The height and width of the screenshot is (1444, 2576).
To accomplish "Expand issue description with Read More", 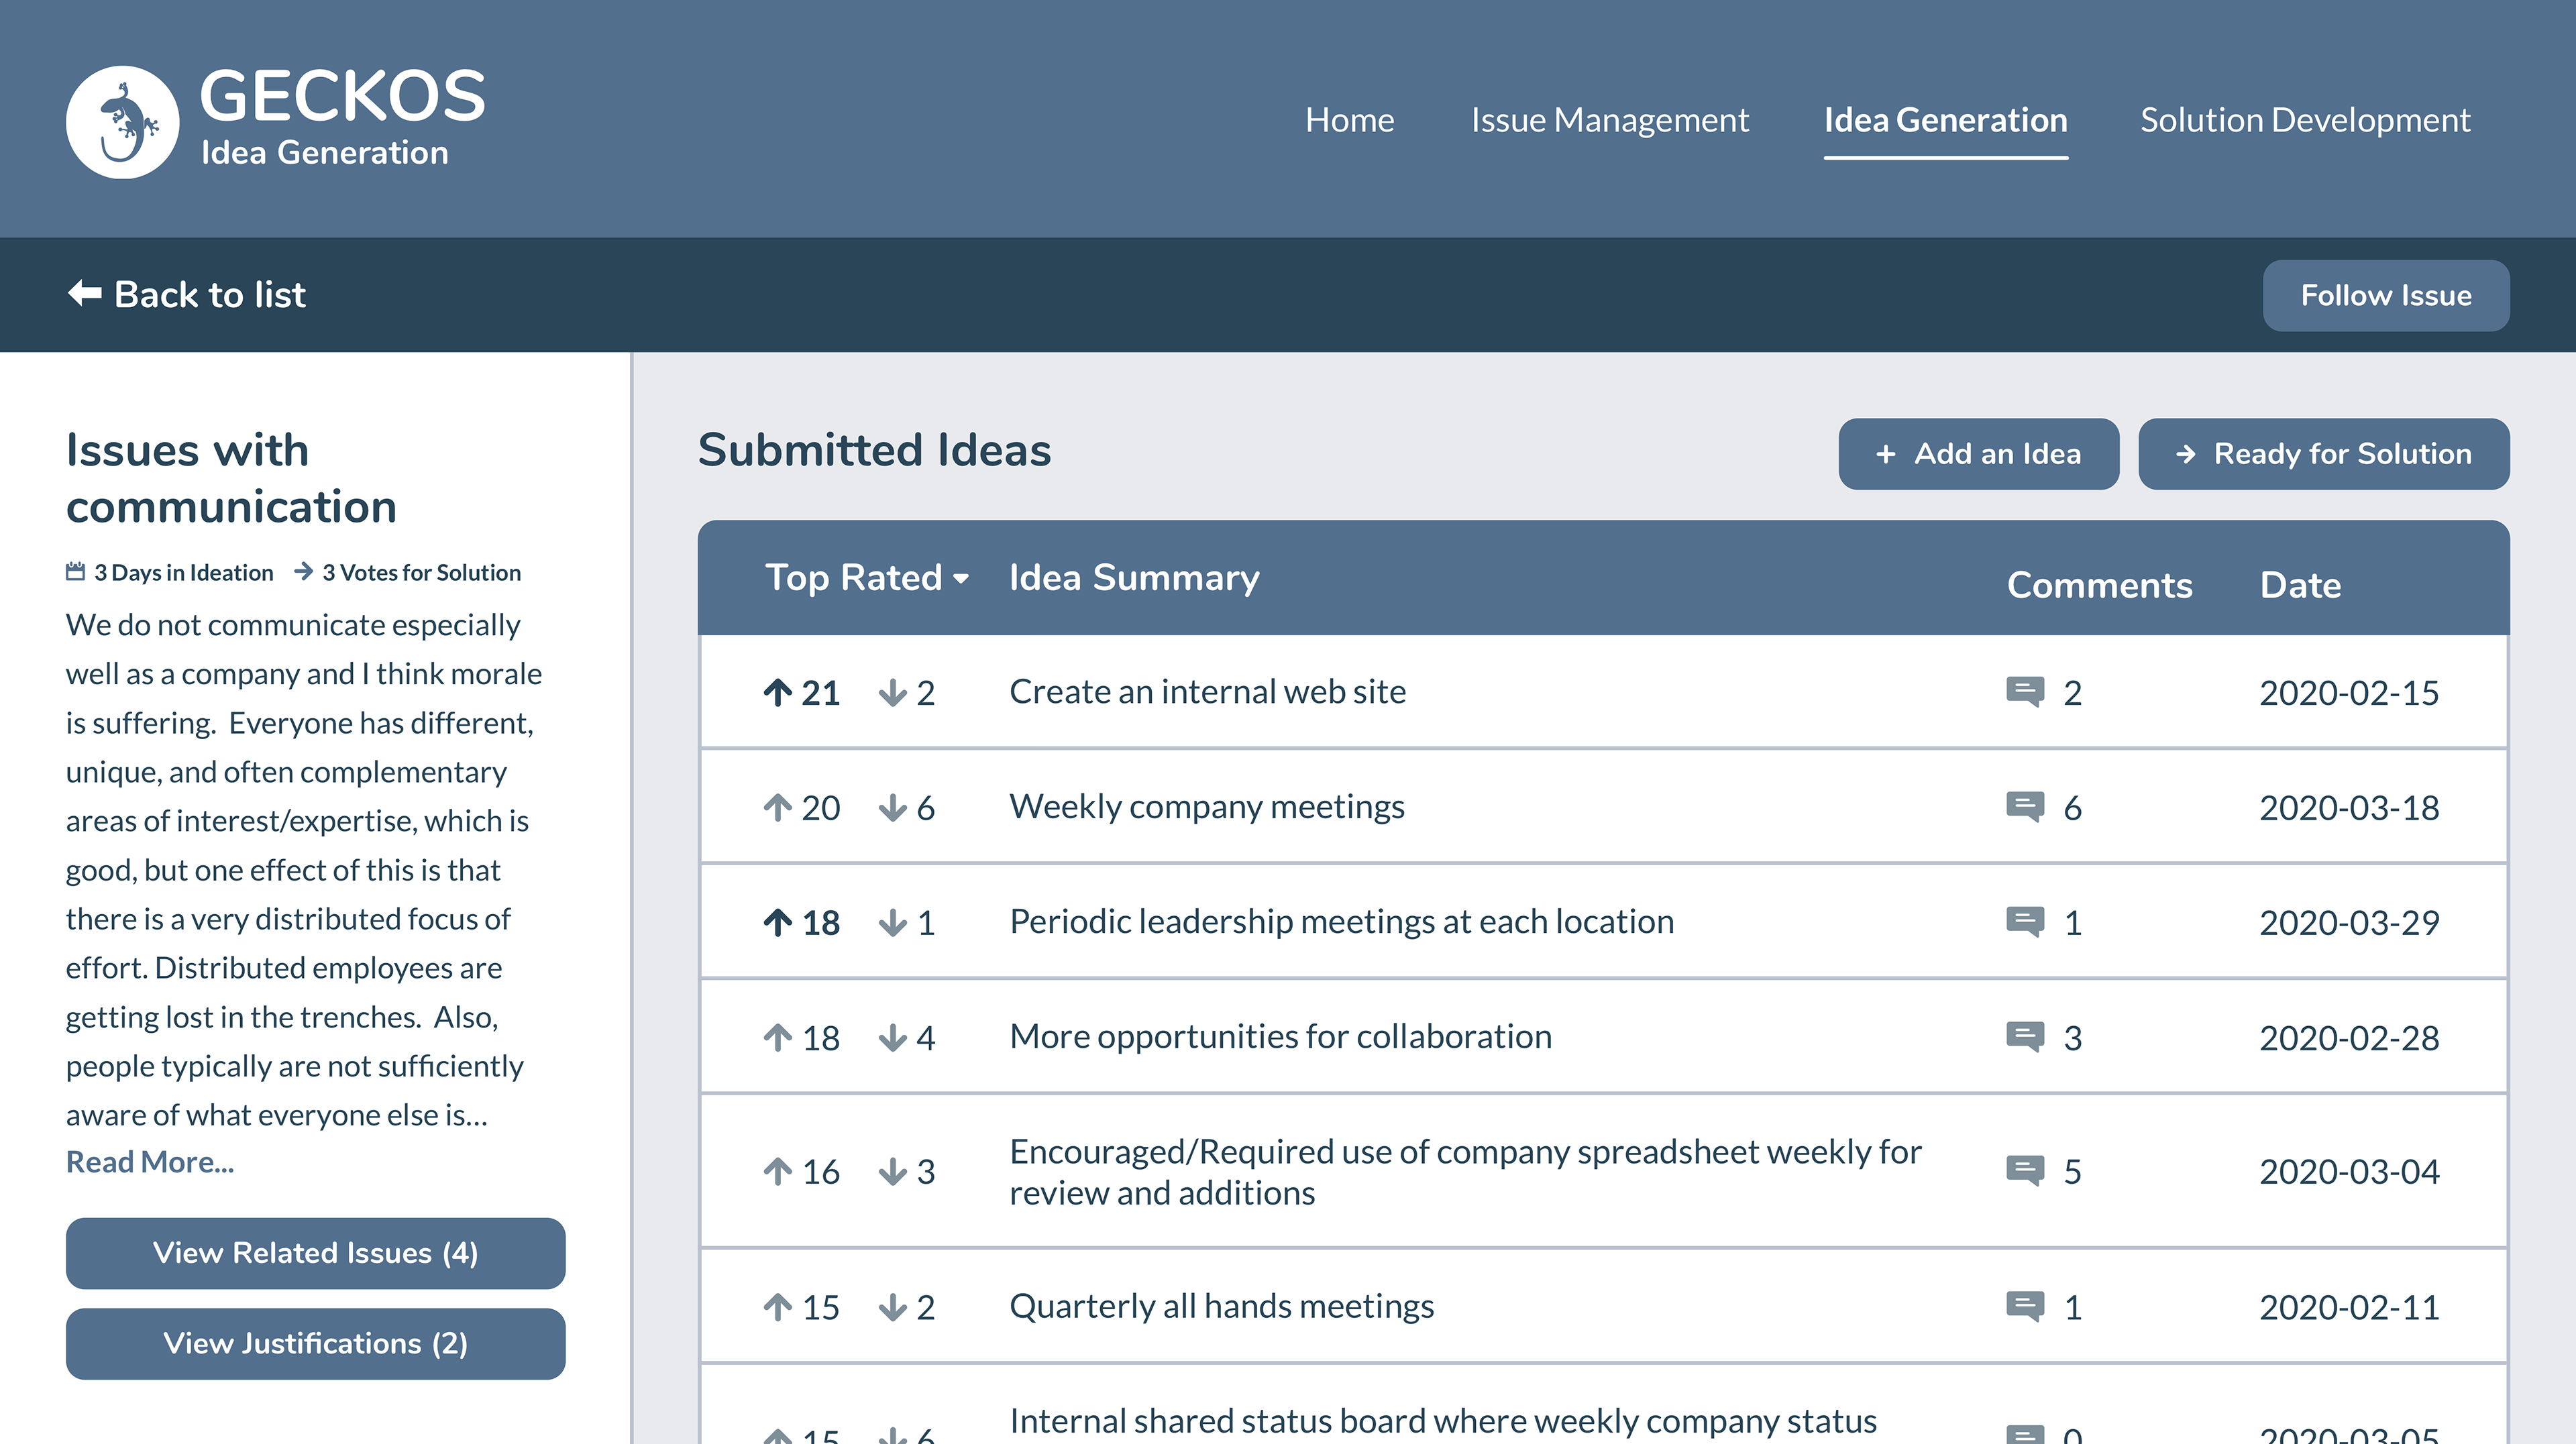I will tap(150, 1162).
